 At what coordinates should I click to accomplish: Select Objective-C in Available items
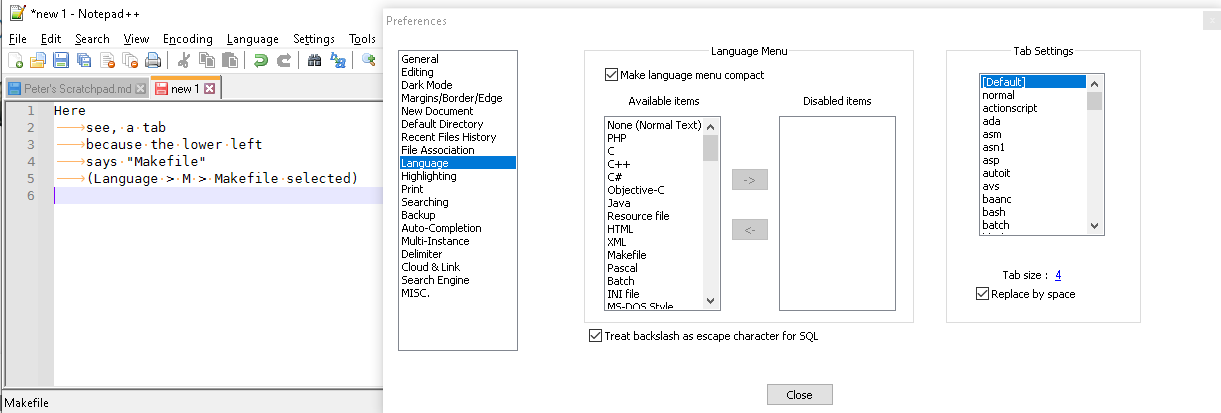[x=654, y=190]
